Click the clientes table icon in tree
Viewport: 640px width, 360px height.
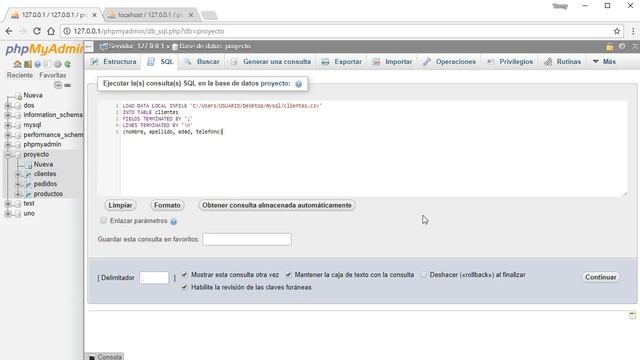pos(28,174)
